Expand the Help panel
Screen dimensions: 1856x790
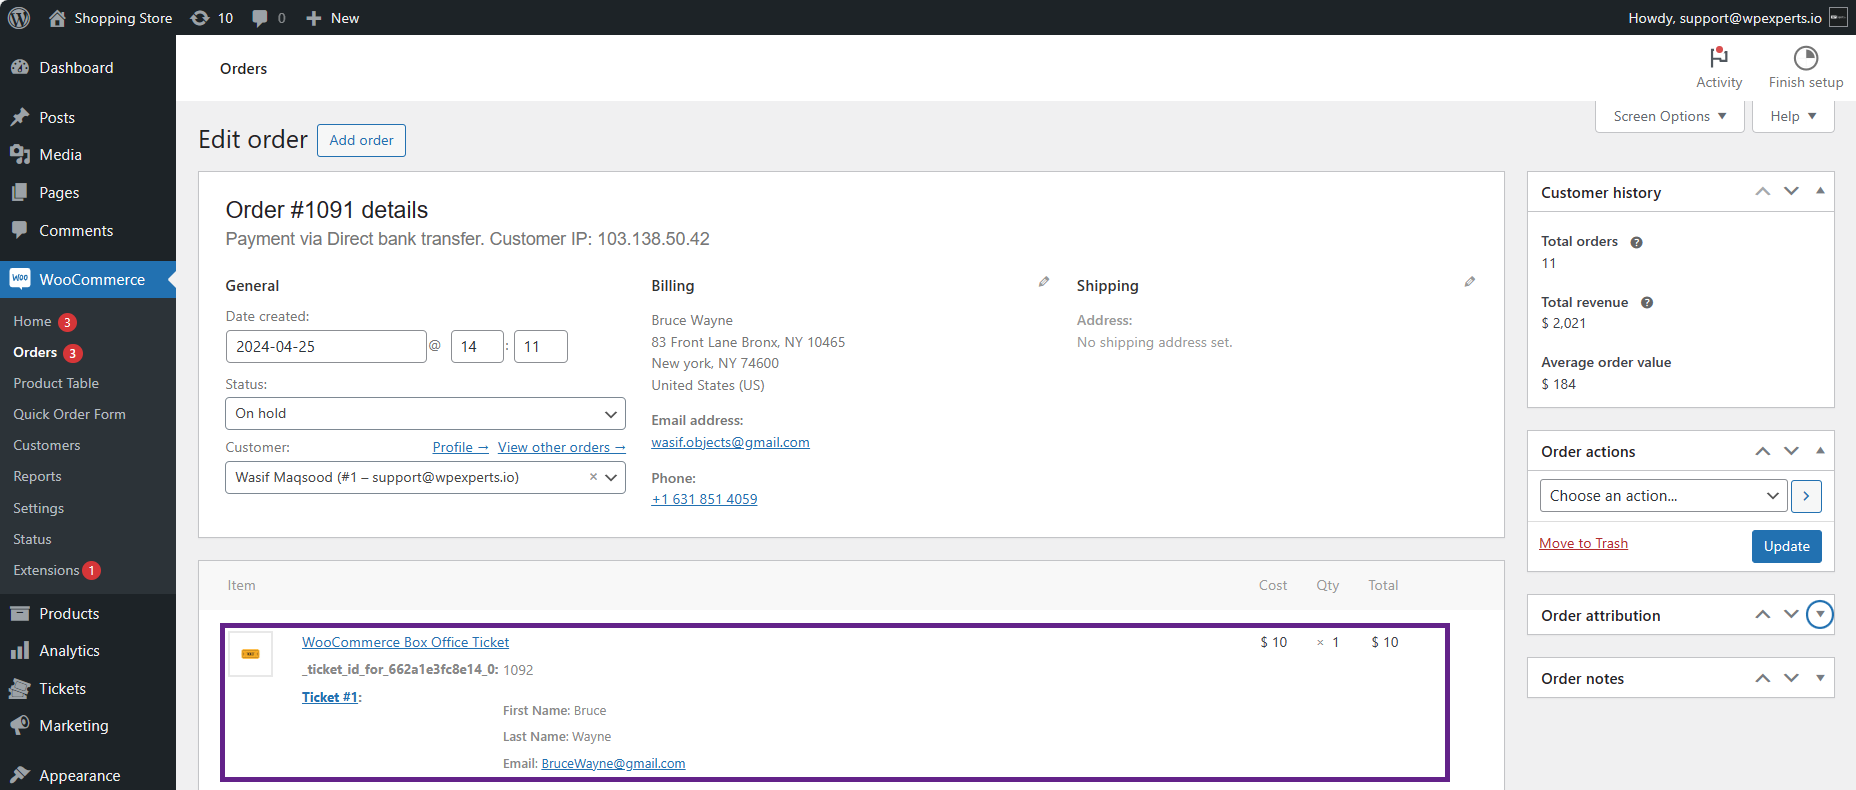(x=1793, y=116)
